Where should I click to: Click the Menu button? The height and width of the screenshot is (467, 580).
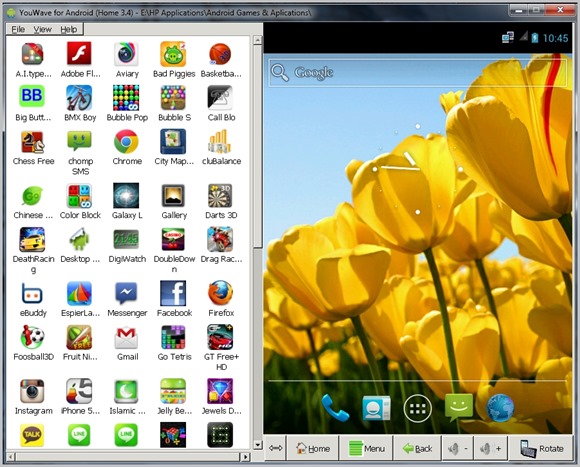367,449
